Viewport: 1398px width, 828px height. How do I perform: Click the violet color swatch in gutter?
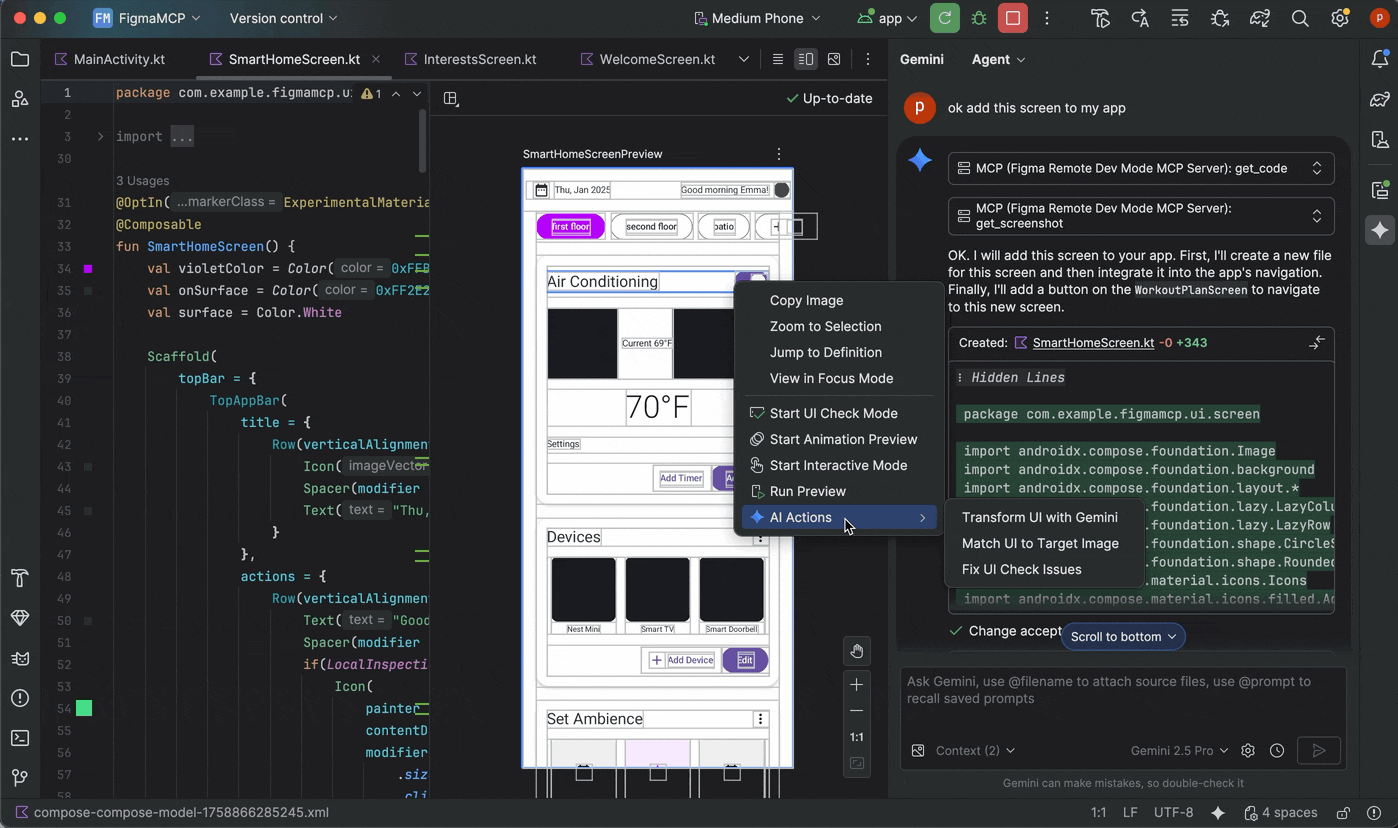(88, 269)
